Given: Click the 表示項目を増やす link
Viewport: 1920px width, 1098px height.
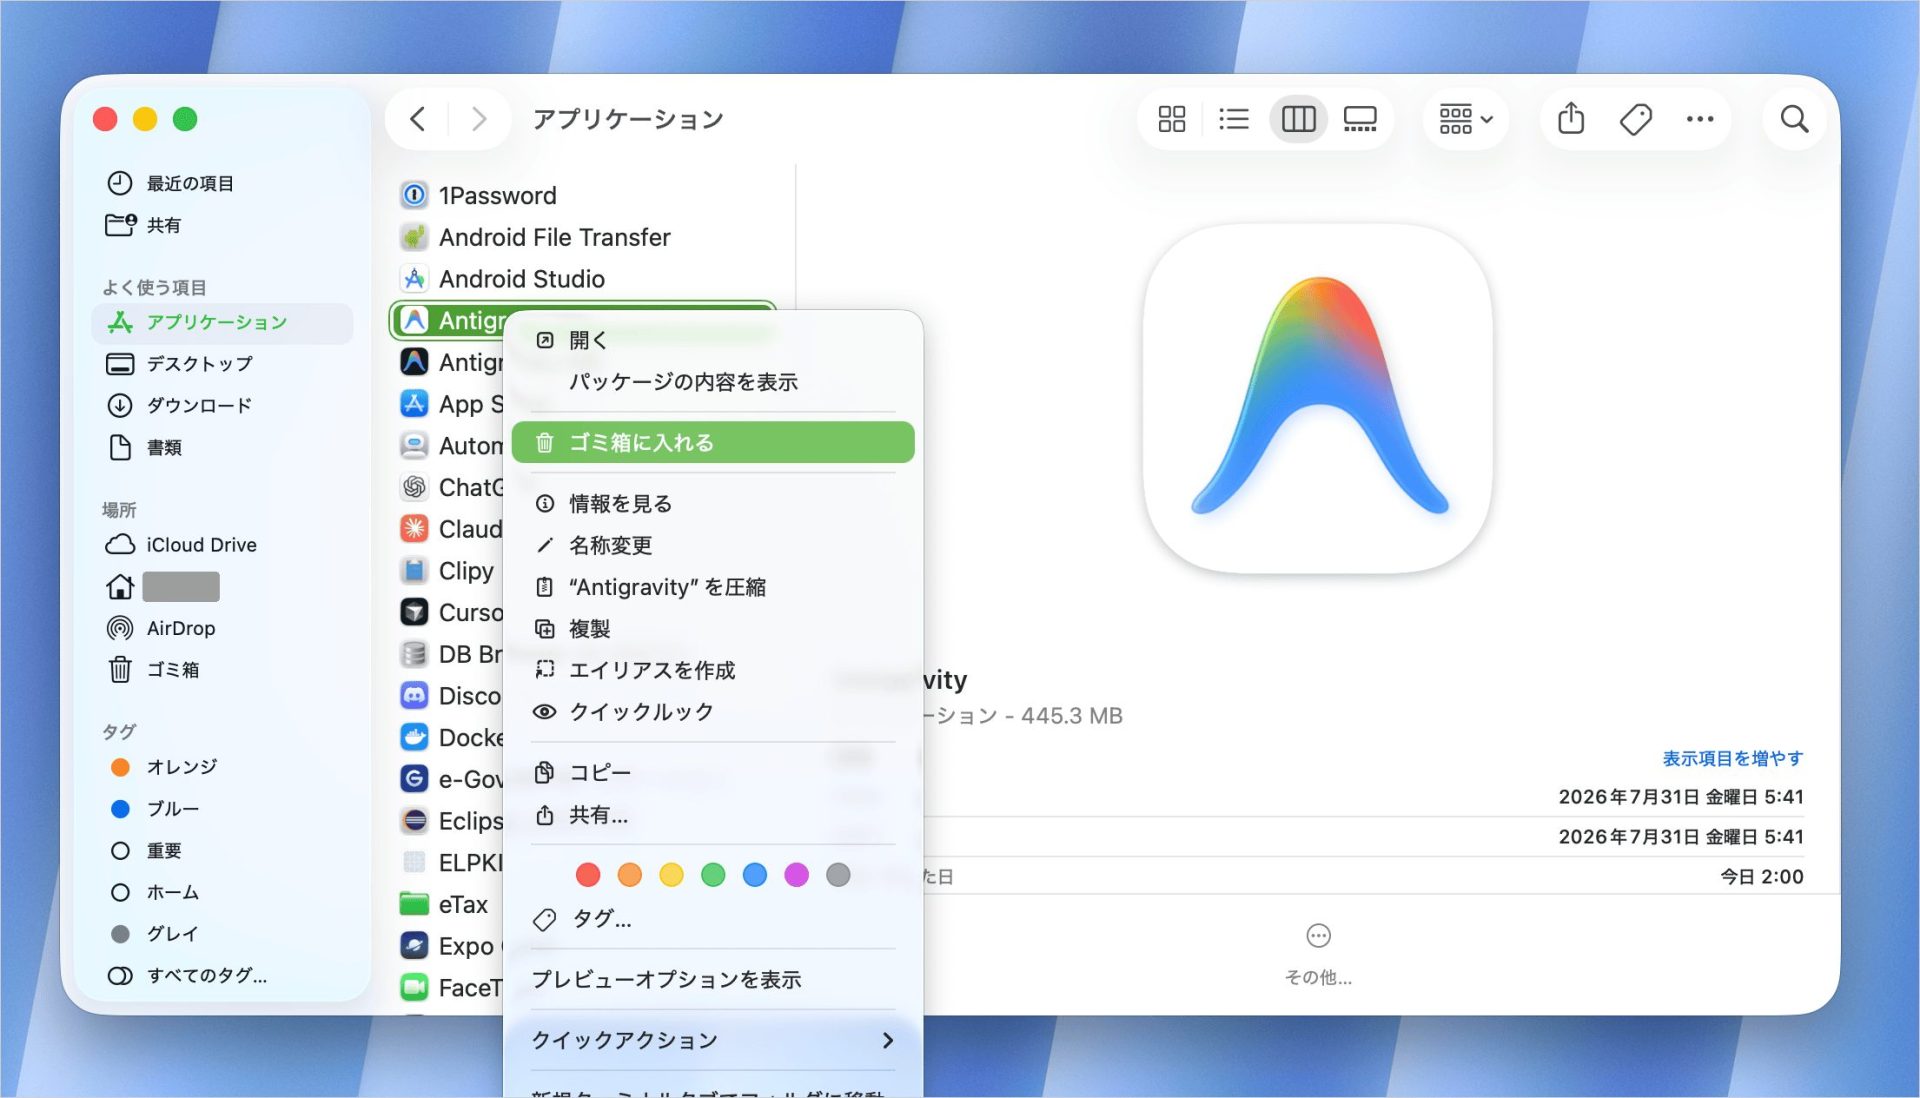Looking at the screenshot, I should [1733, 758].
